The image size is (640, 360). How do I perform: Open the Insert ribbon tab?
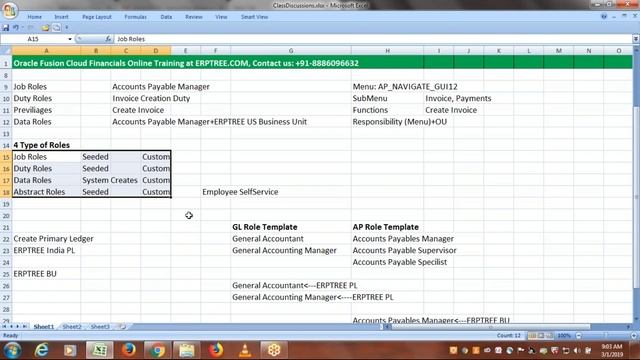(x=61, y=17)
